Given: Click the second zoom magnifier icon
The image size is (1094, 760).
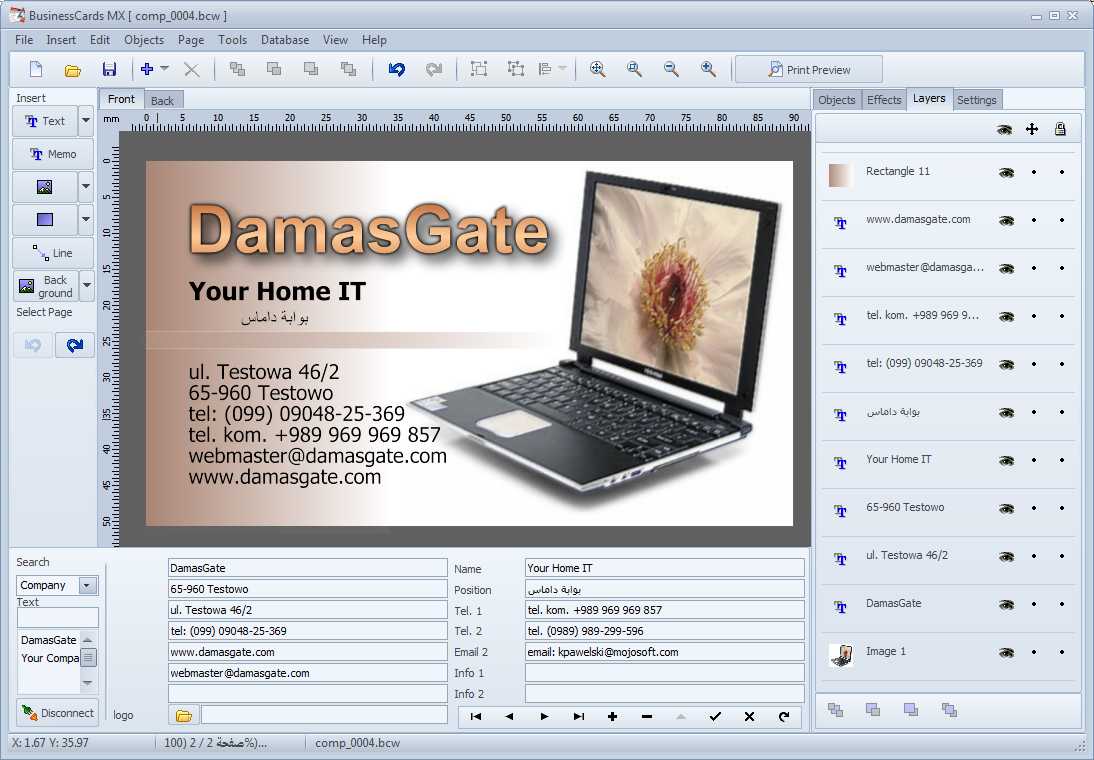Looking at the screenshot, I should coord(634,68).
